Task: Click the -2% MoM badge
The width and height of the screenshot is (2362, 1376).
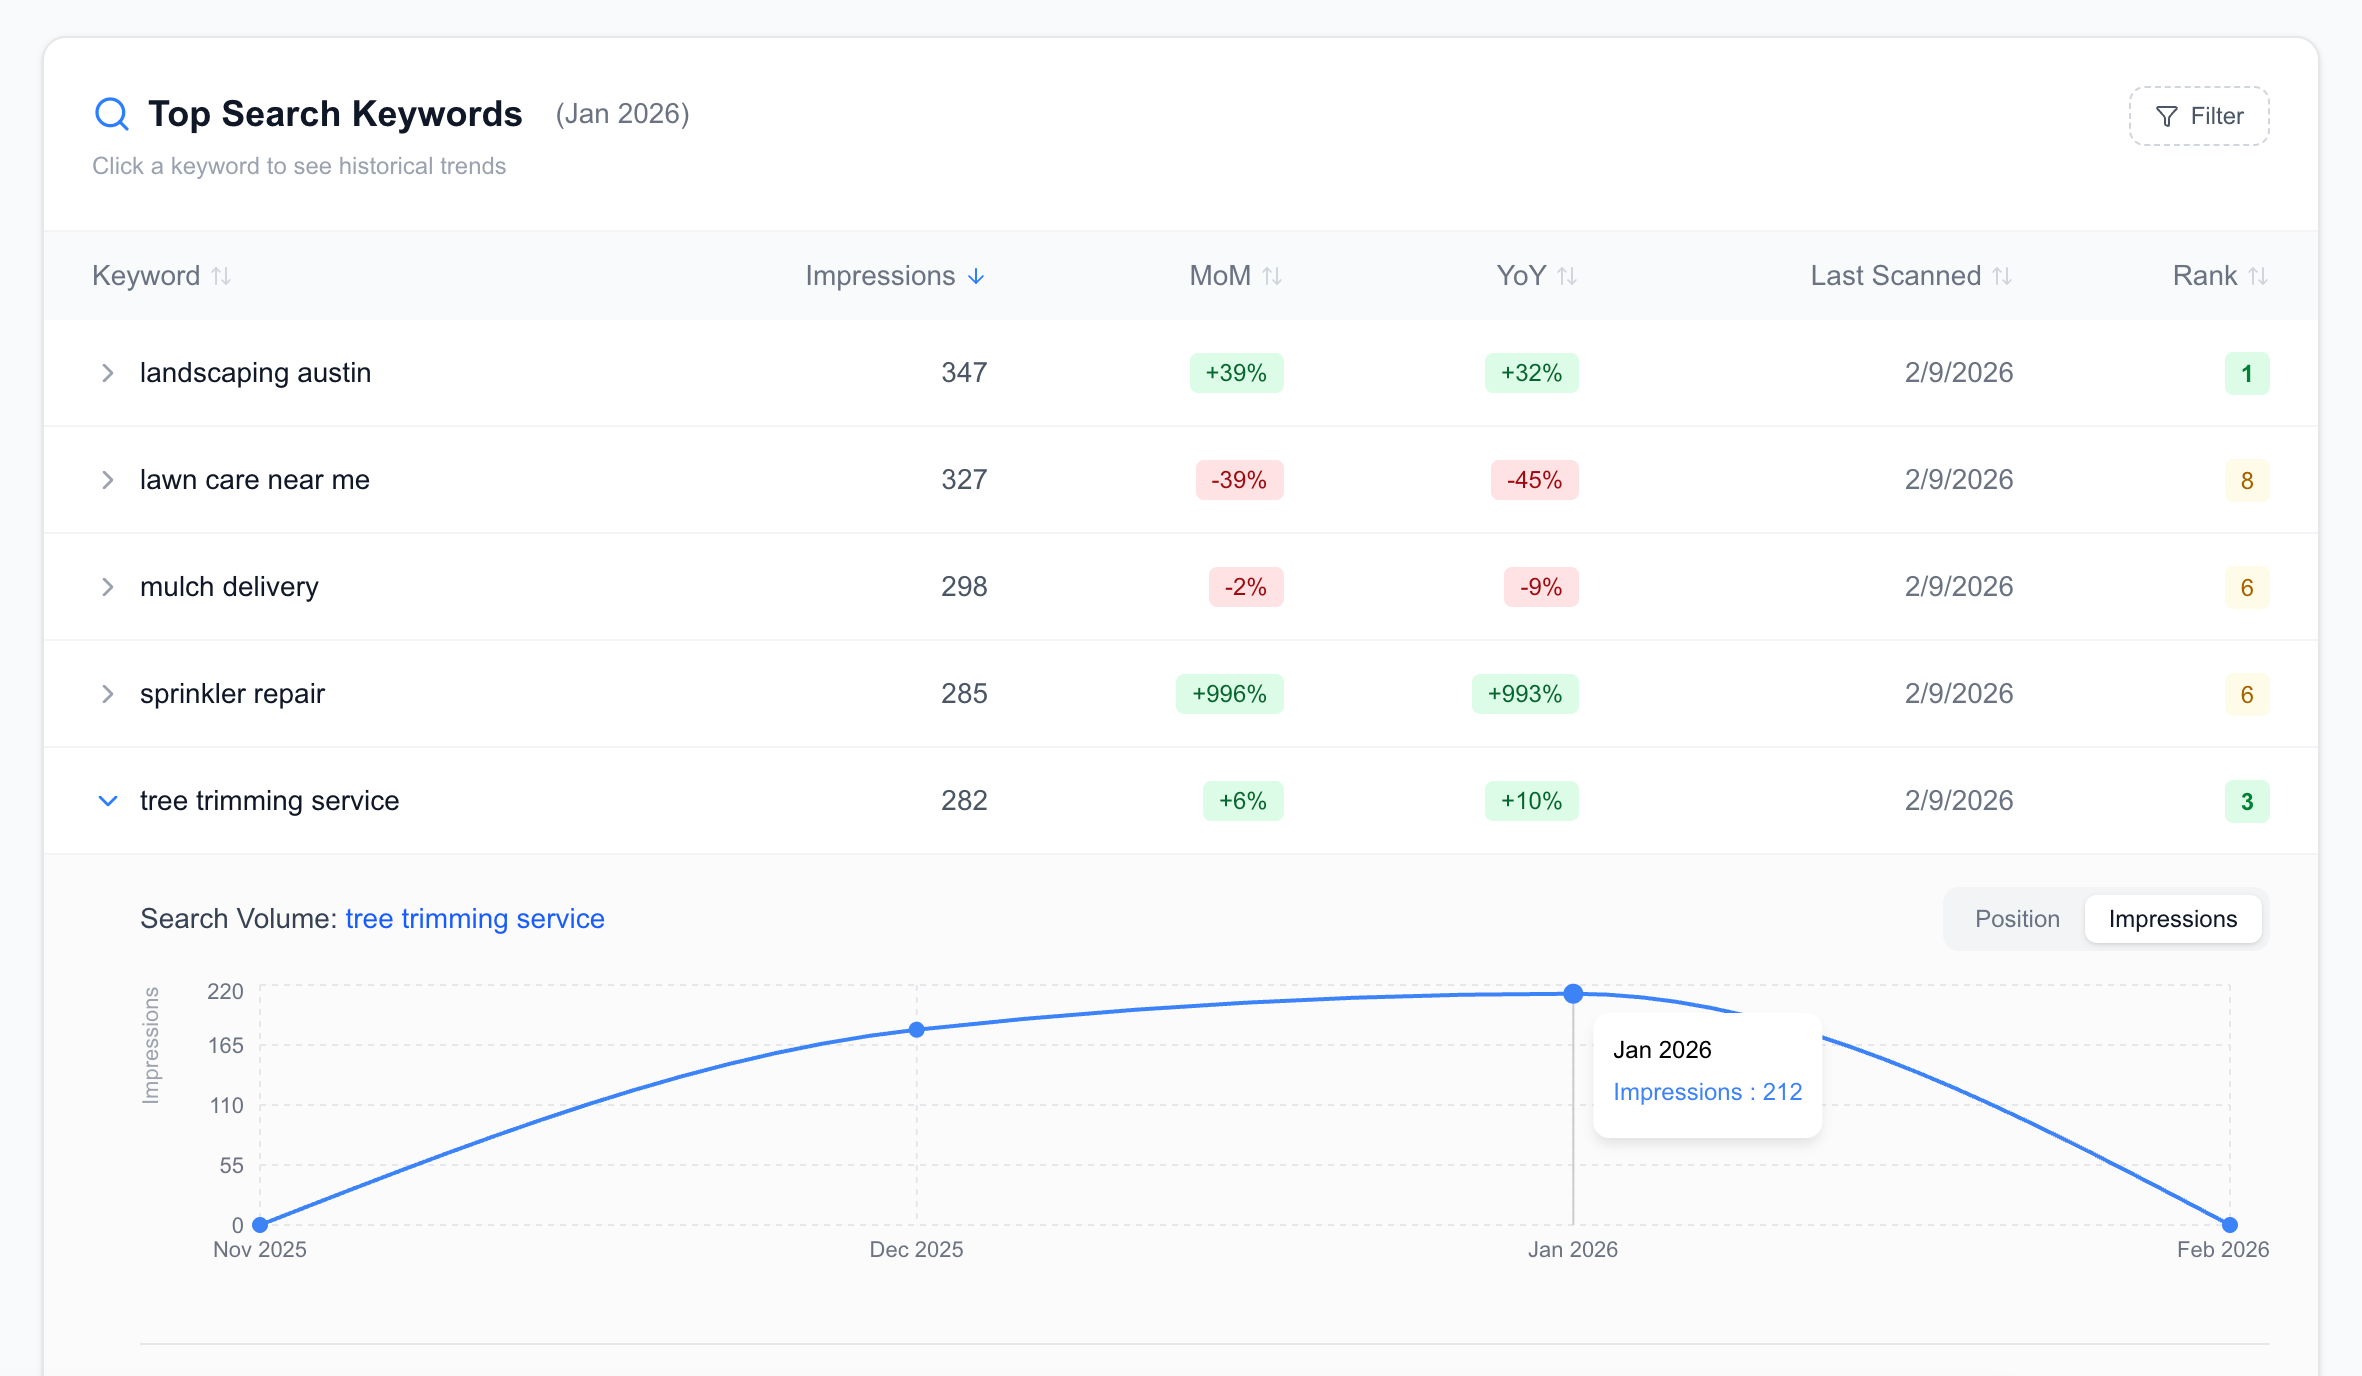Action: click(1246, 587)
